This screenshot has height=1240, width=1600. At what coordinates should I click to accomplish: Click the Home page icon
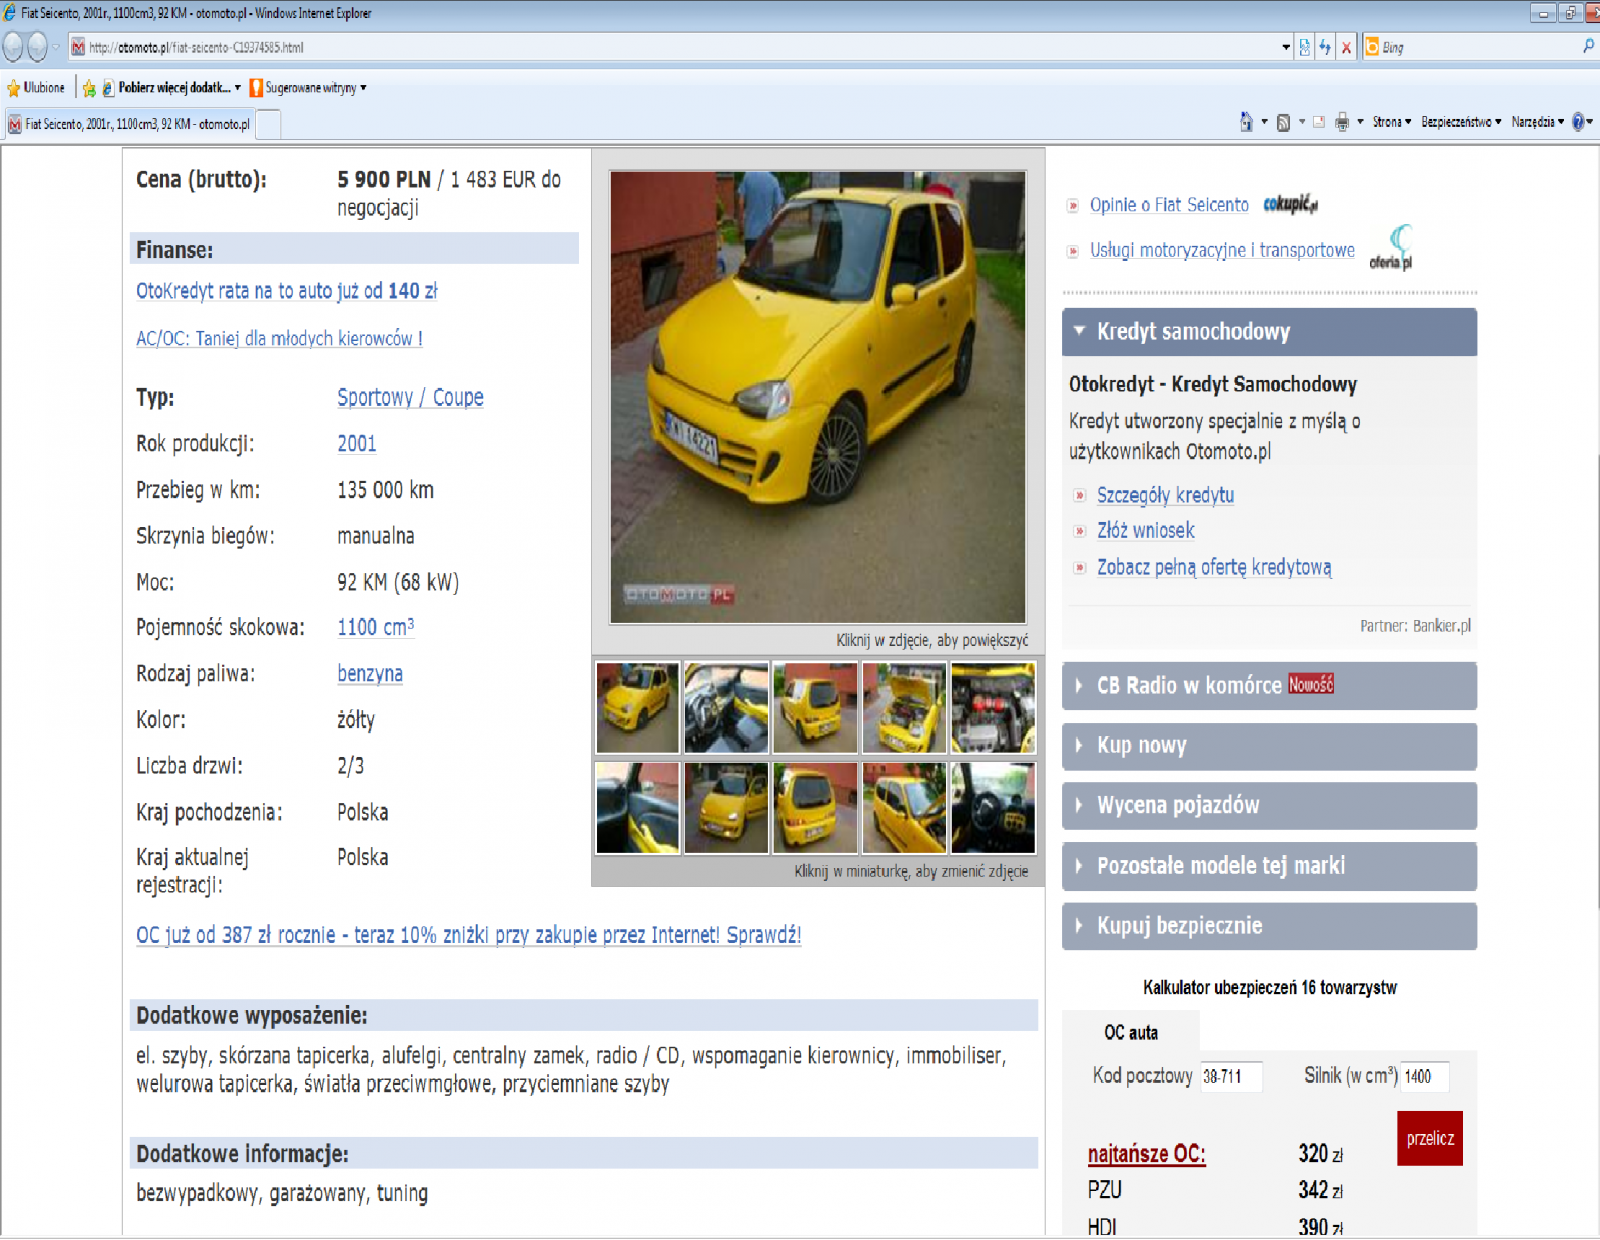1246,122
